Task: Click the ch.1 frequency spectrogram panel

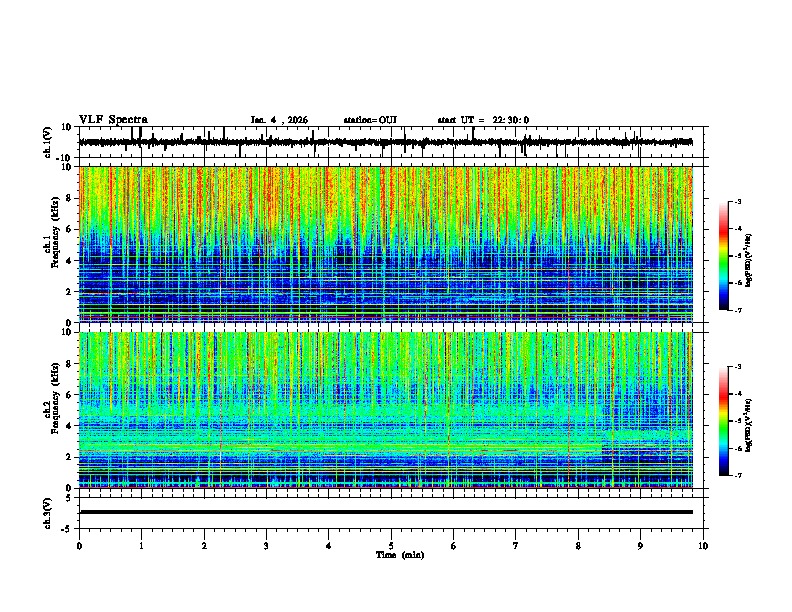Action: point(386,244)
